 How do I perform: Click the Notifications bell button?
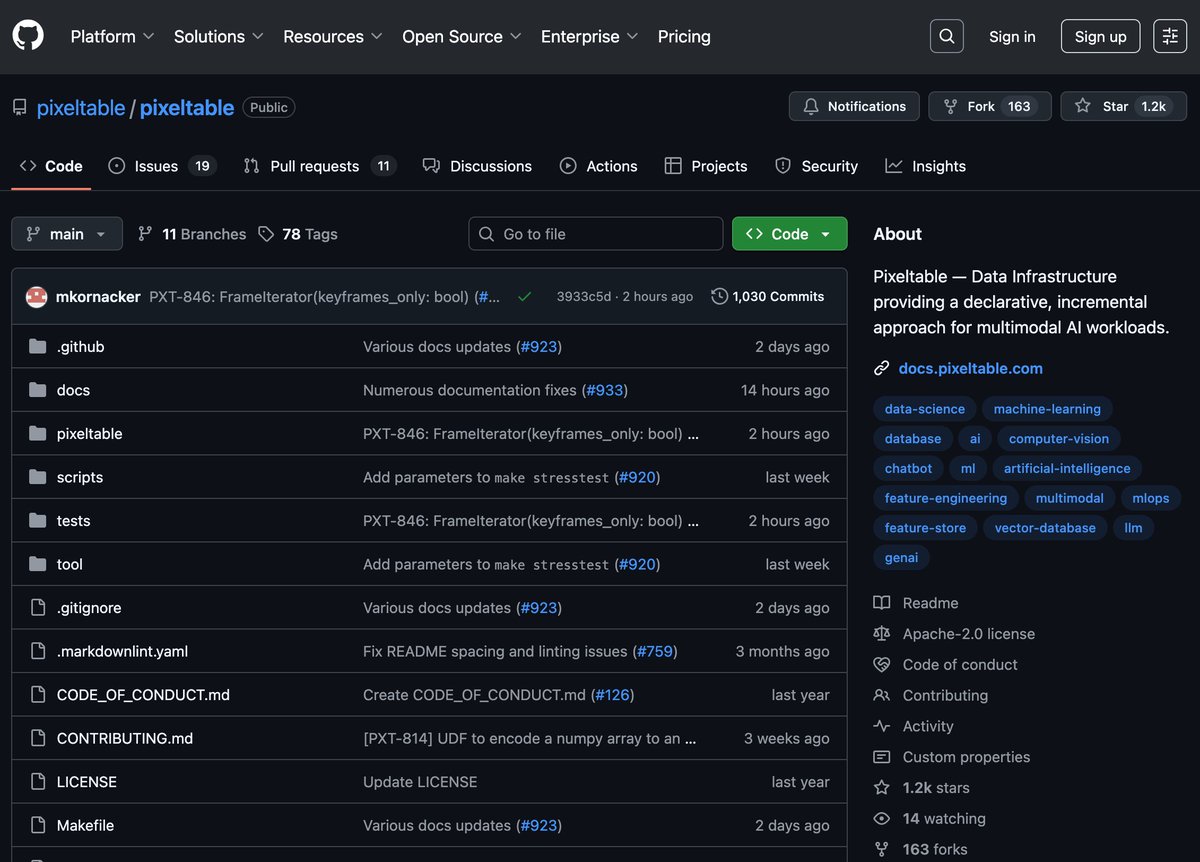(x=854, y=106)
